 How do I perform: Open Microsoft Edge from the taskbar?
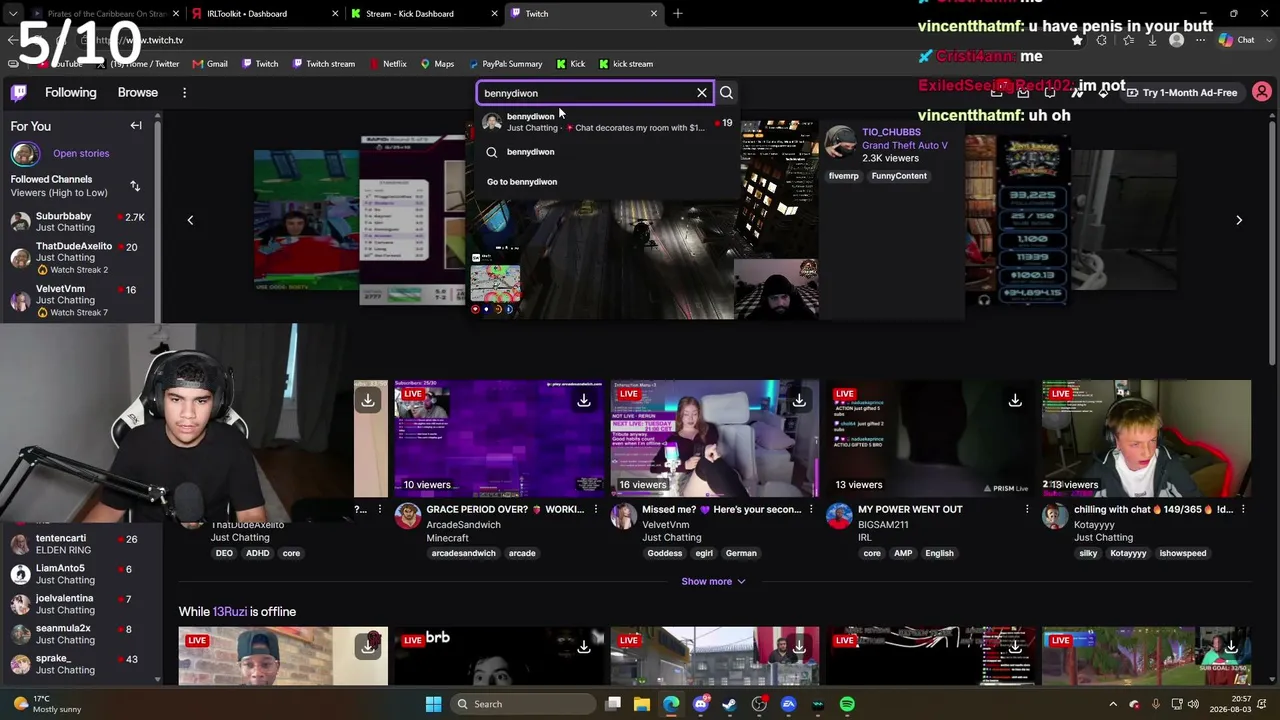tap(671, 704)
